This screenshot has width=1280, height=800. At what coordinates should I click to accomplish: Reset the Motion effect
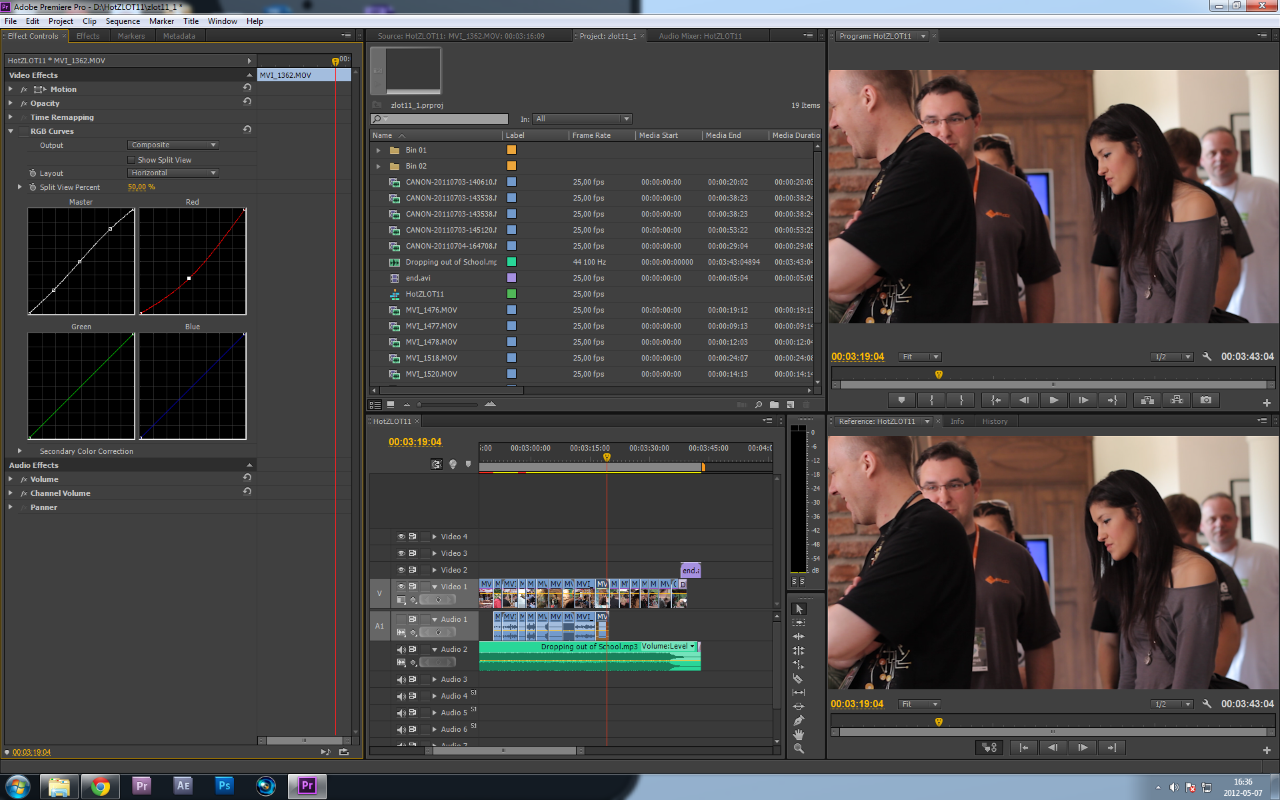point(246,88)
